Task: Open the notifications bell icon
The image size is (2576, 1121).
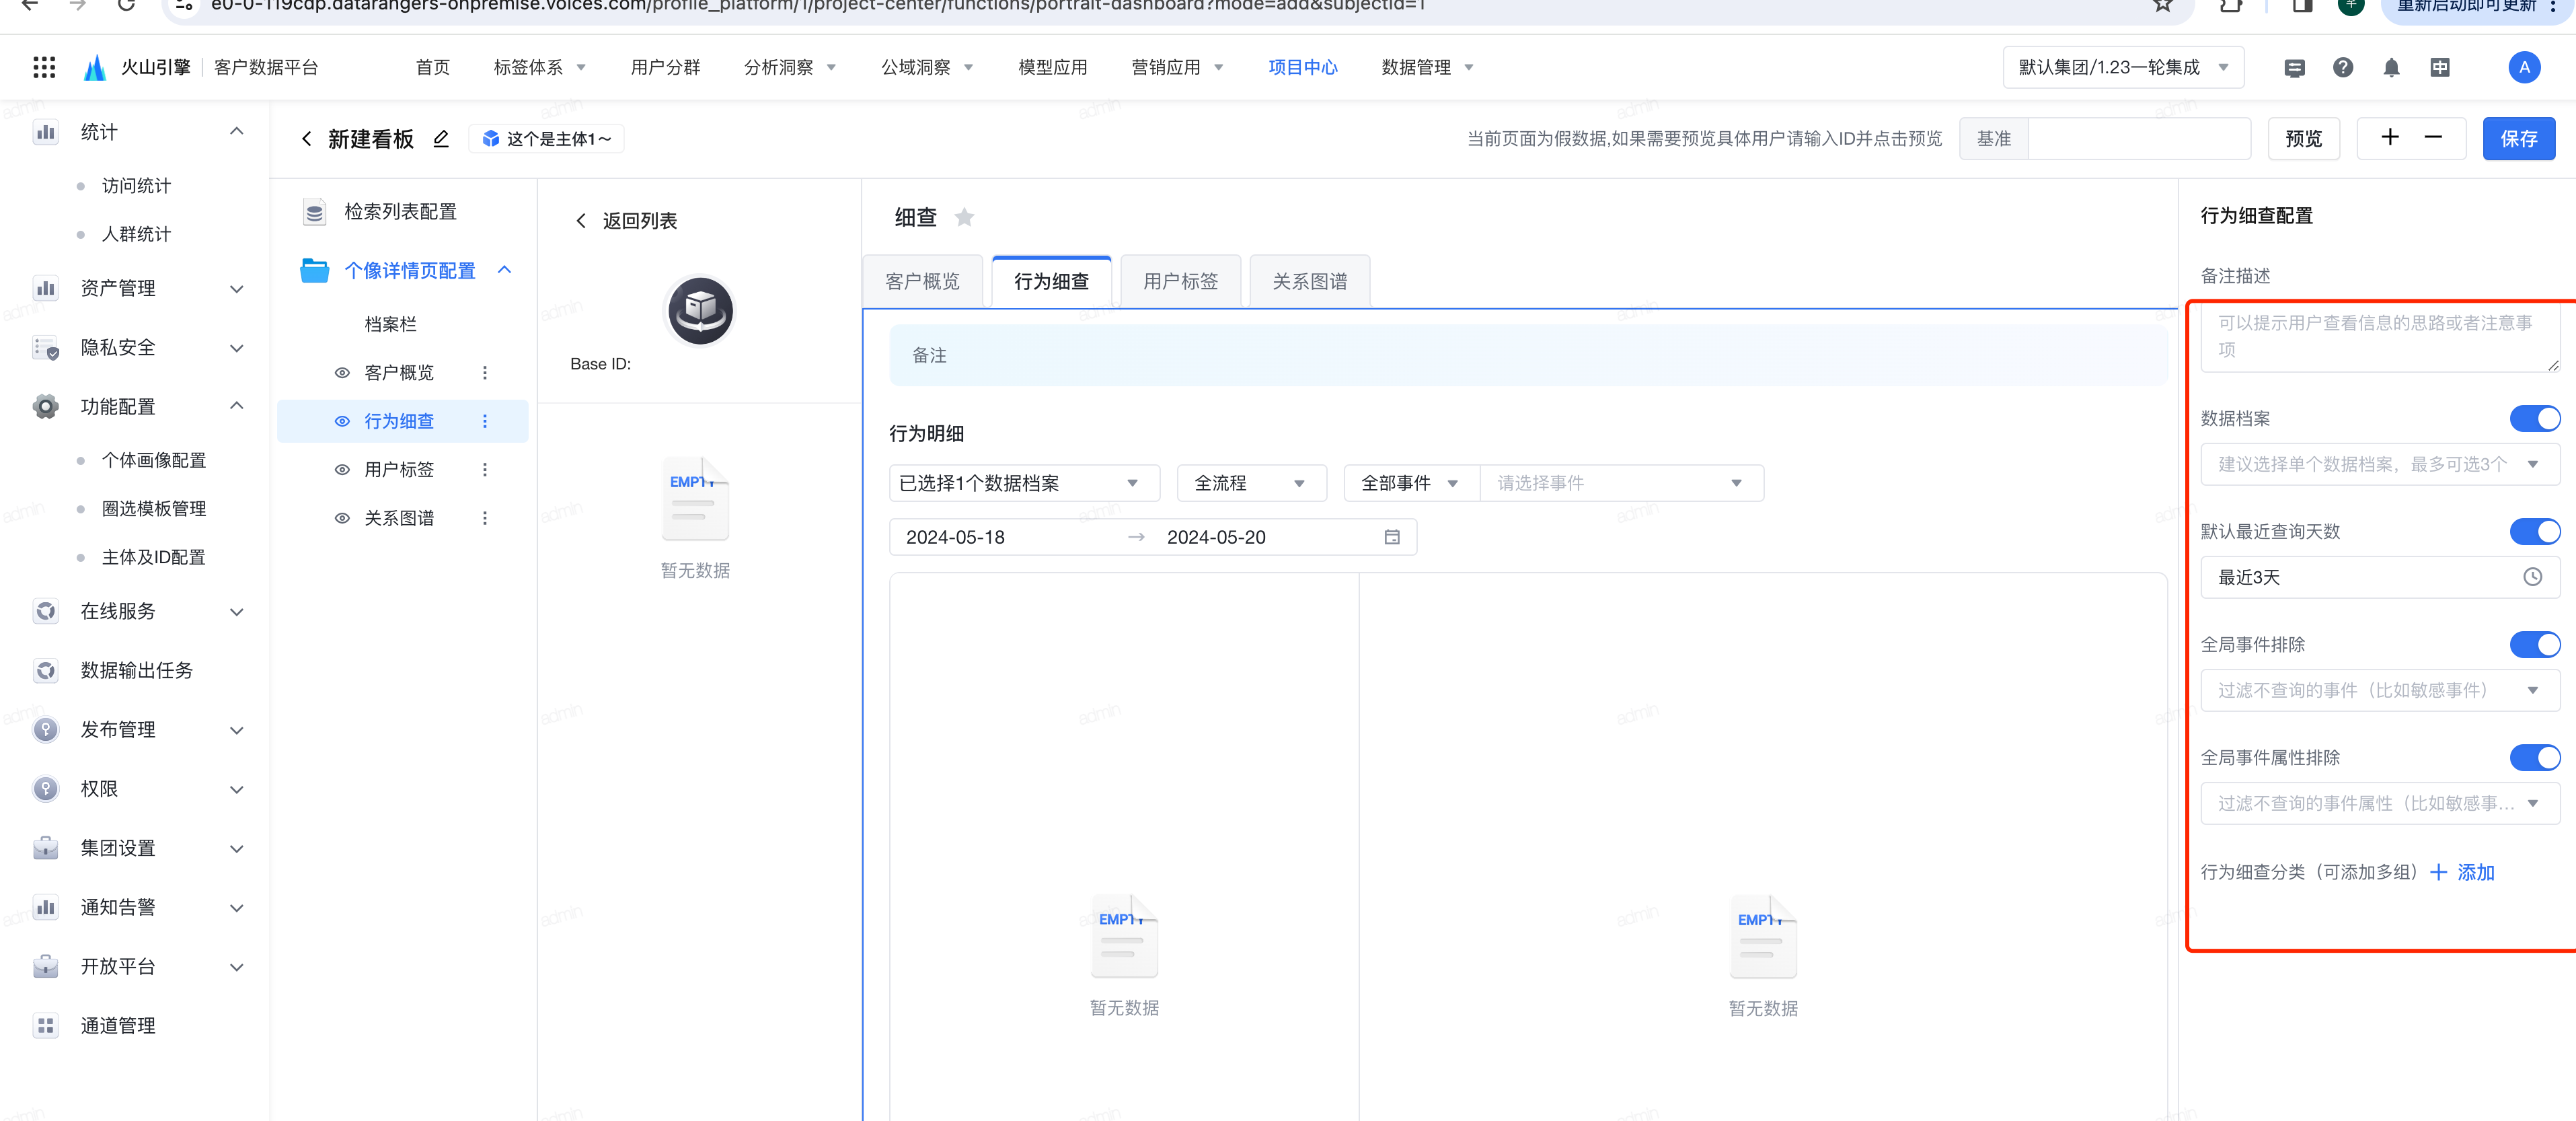Action: 2391,67
